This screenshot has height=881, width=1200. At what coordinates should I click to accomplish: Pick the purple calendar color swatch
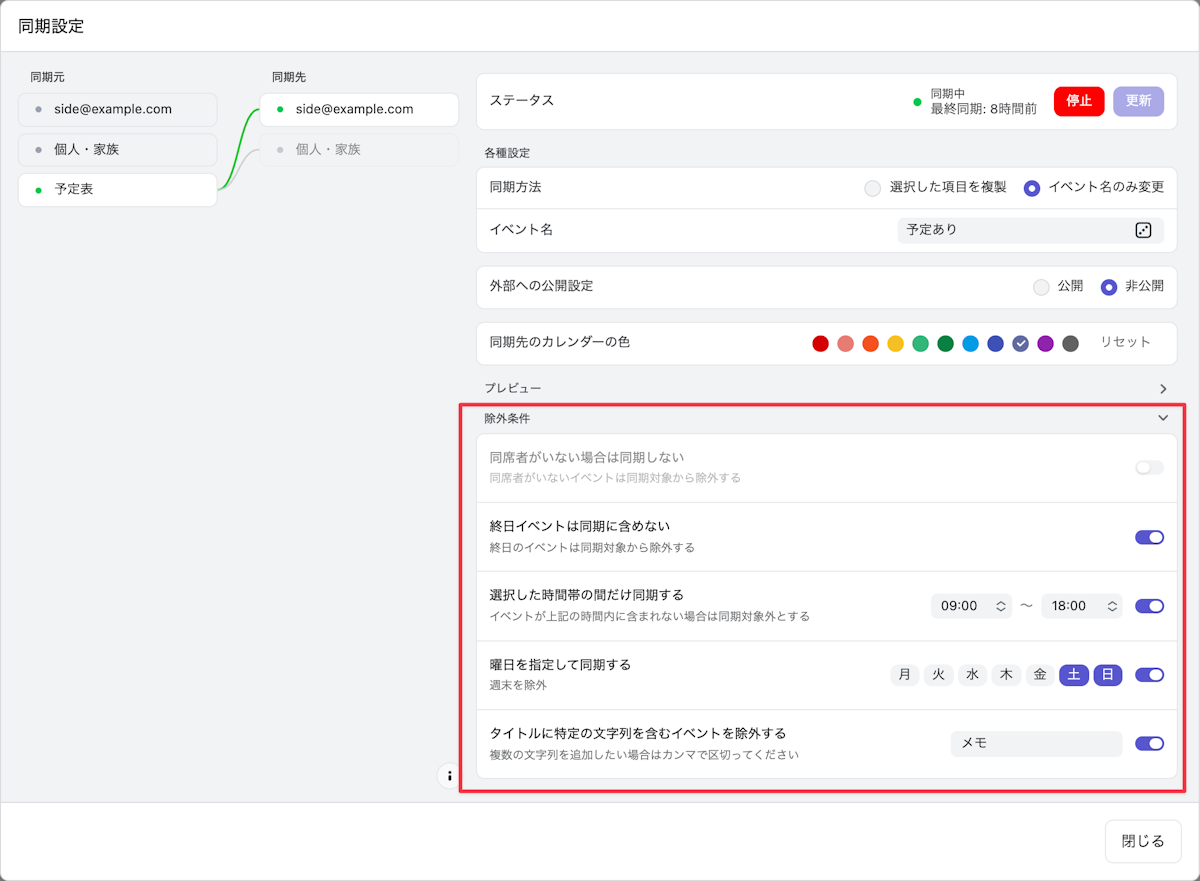pos(1045,343)
